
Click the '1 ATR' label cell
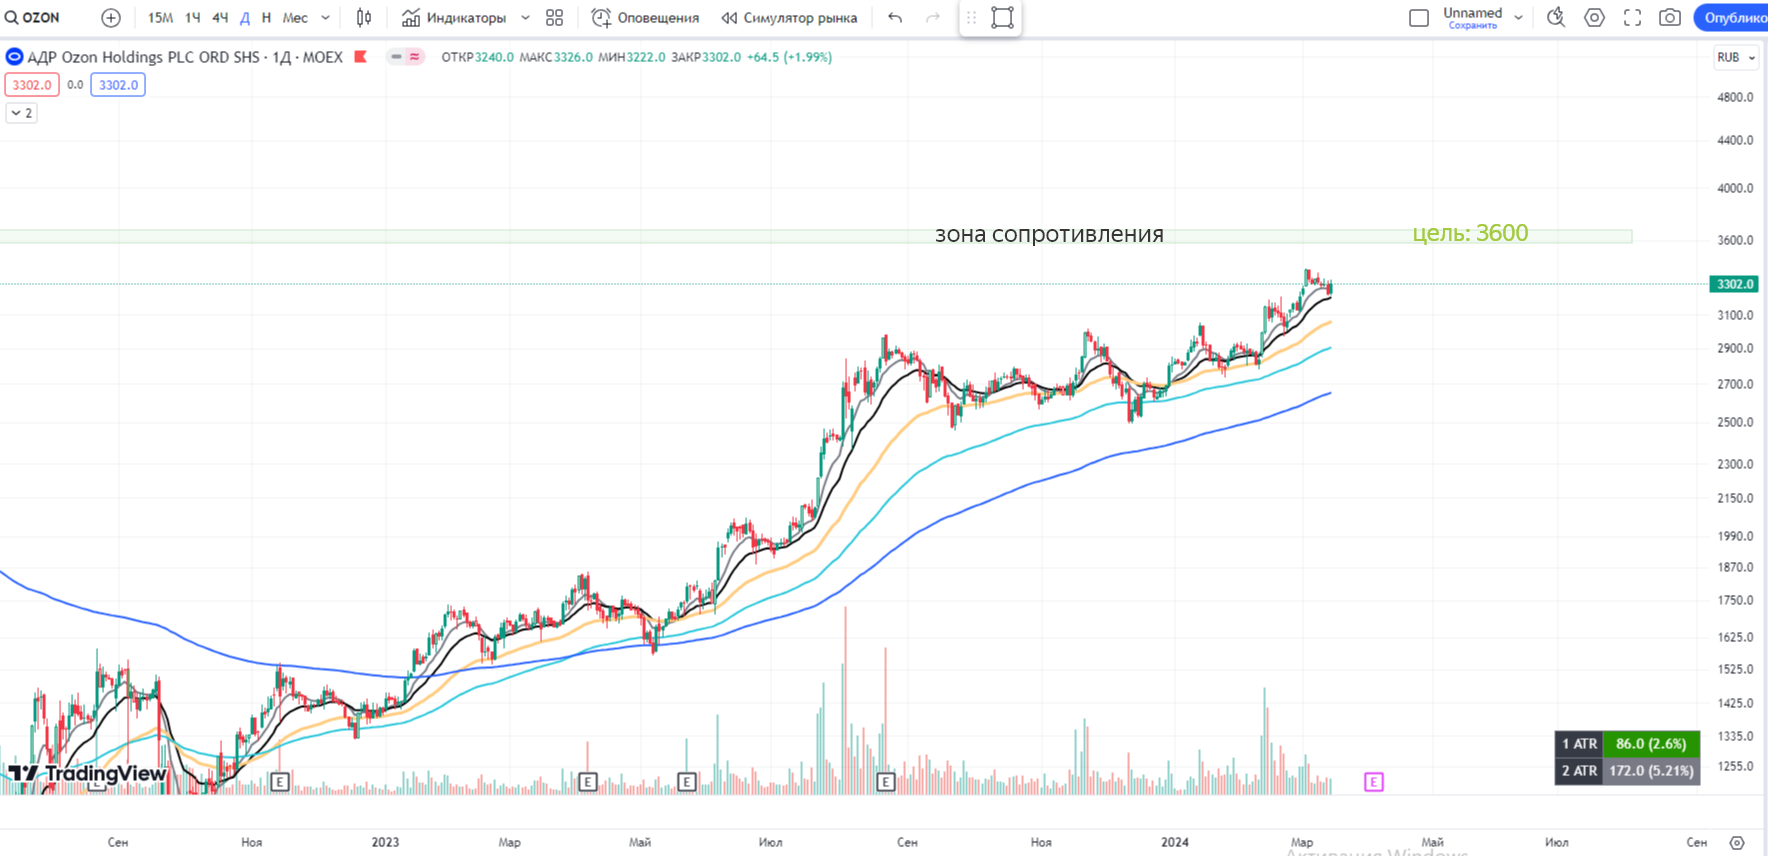[x=1579, y=744]
